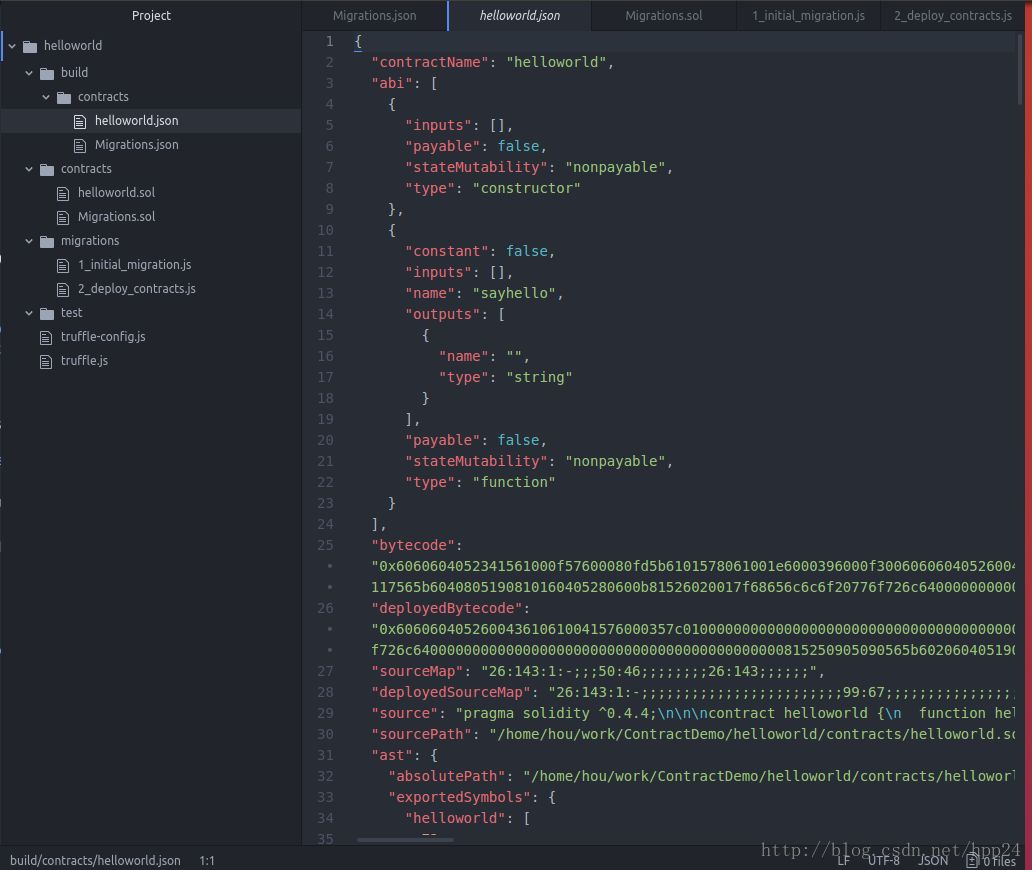Click the "exportedSymbols" key
1032x870 pixels.
click(459, 798)
